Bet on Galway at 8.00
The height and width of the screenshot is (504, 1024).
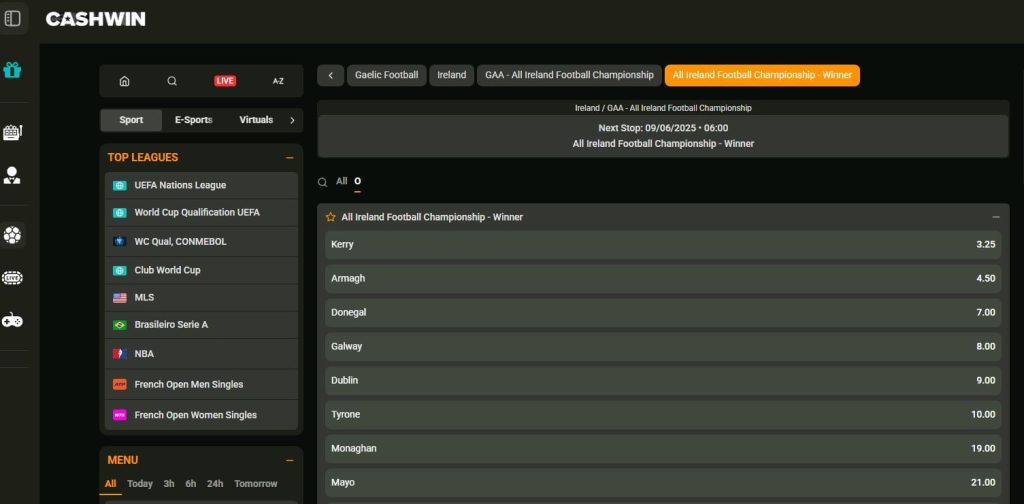pos(663,347)
